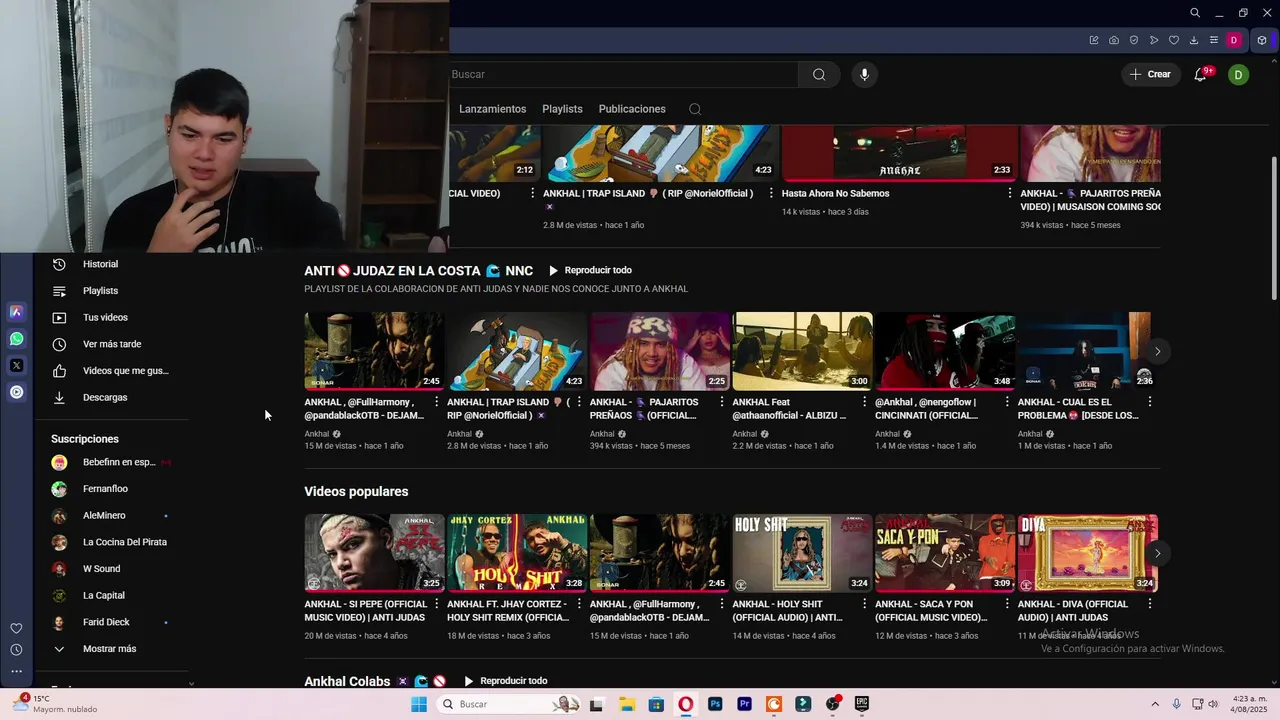The height and width of the screenshot is (720, 1280).
Task: Open Opera ad blocker shield icon
Action: coord(1134,40)
